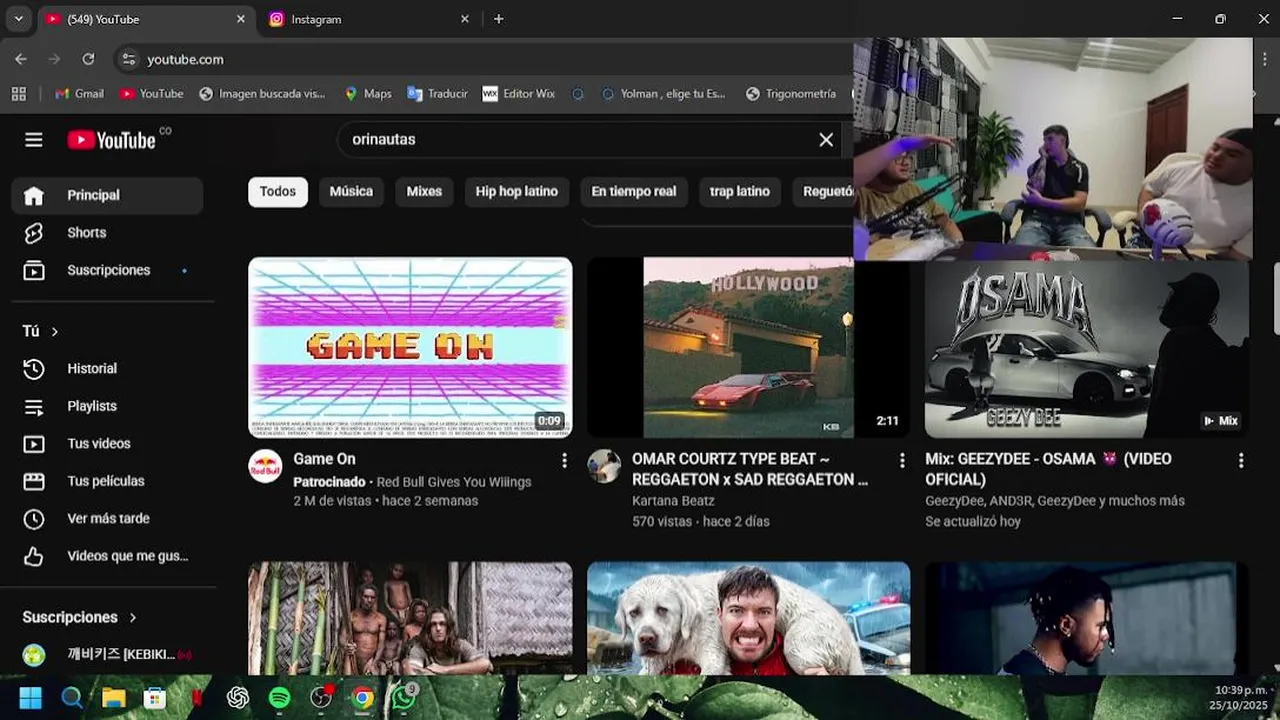Viewport: 1280px width, 720px height.
Task: Open a new browser tab
Action: click(499, 19)
